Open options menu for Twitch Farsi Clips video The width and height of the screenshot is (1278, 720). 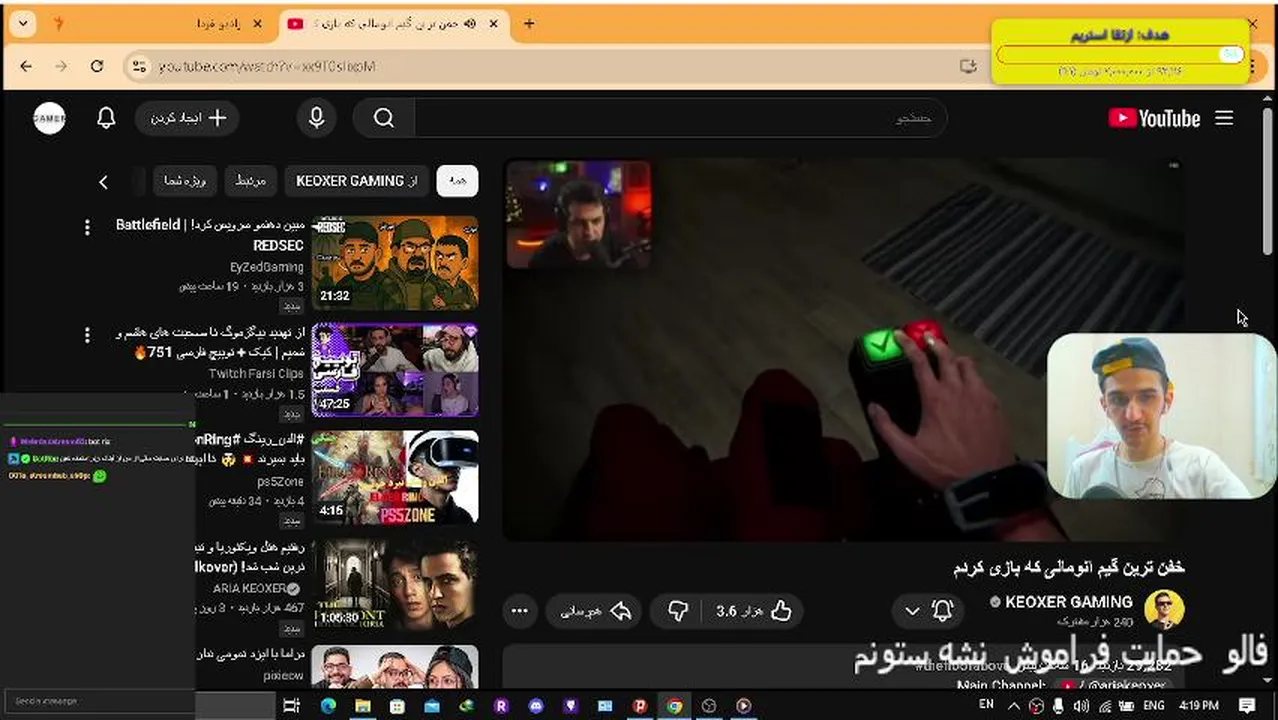click(x=87, y=334)
